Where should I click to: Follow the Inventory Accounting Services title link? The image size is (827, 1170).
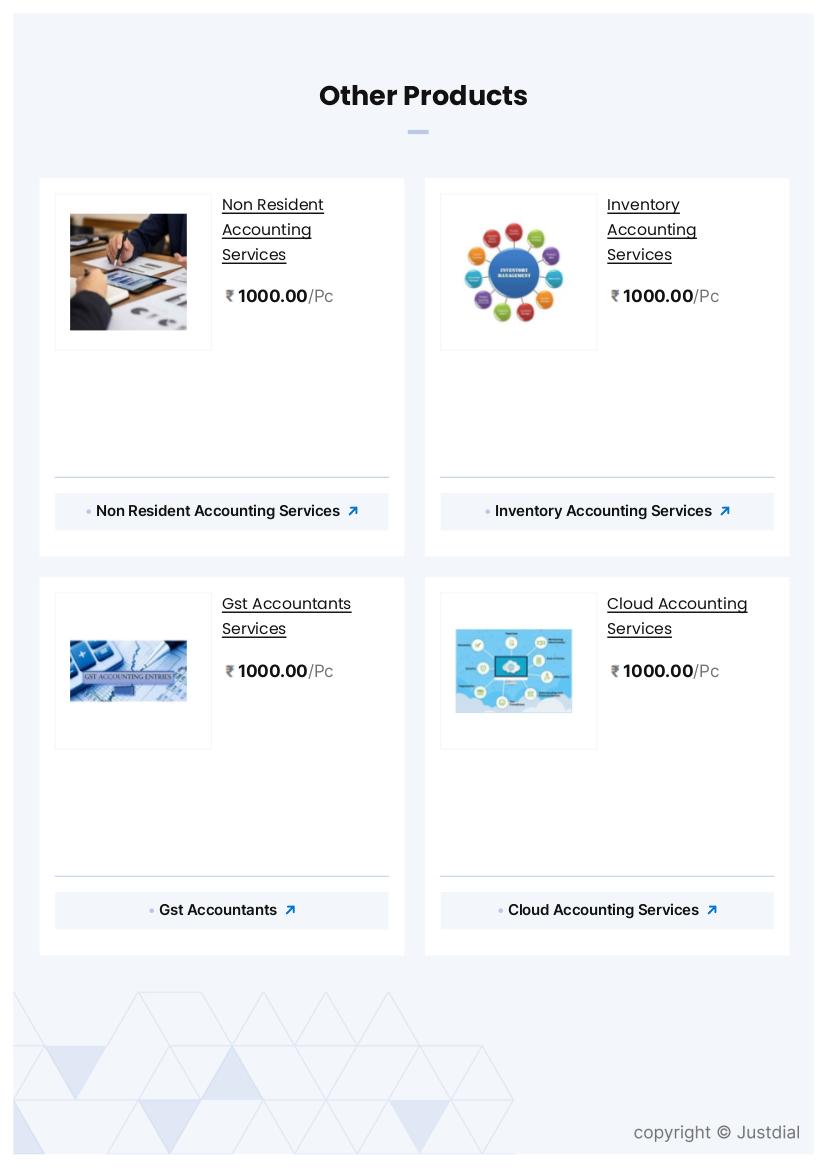[651, 230]
